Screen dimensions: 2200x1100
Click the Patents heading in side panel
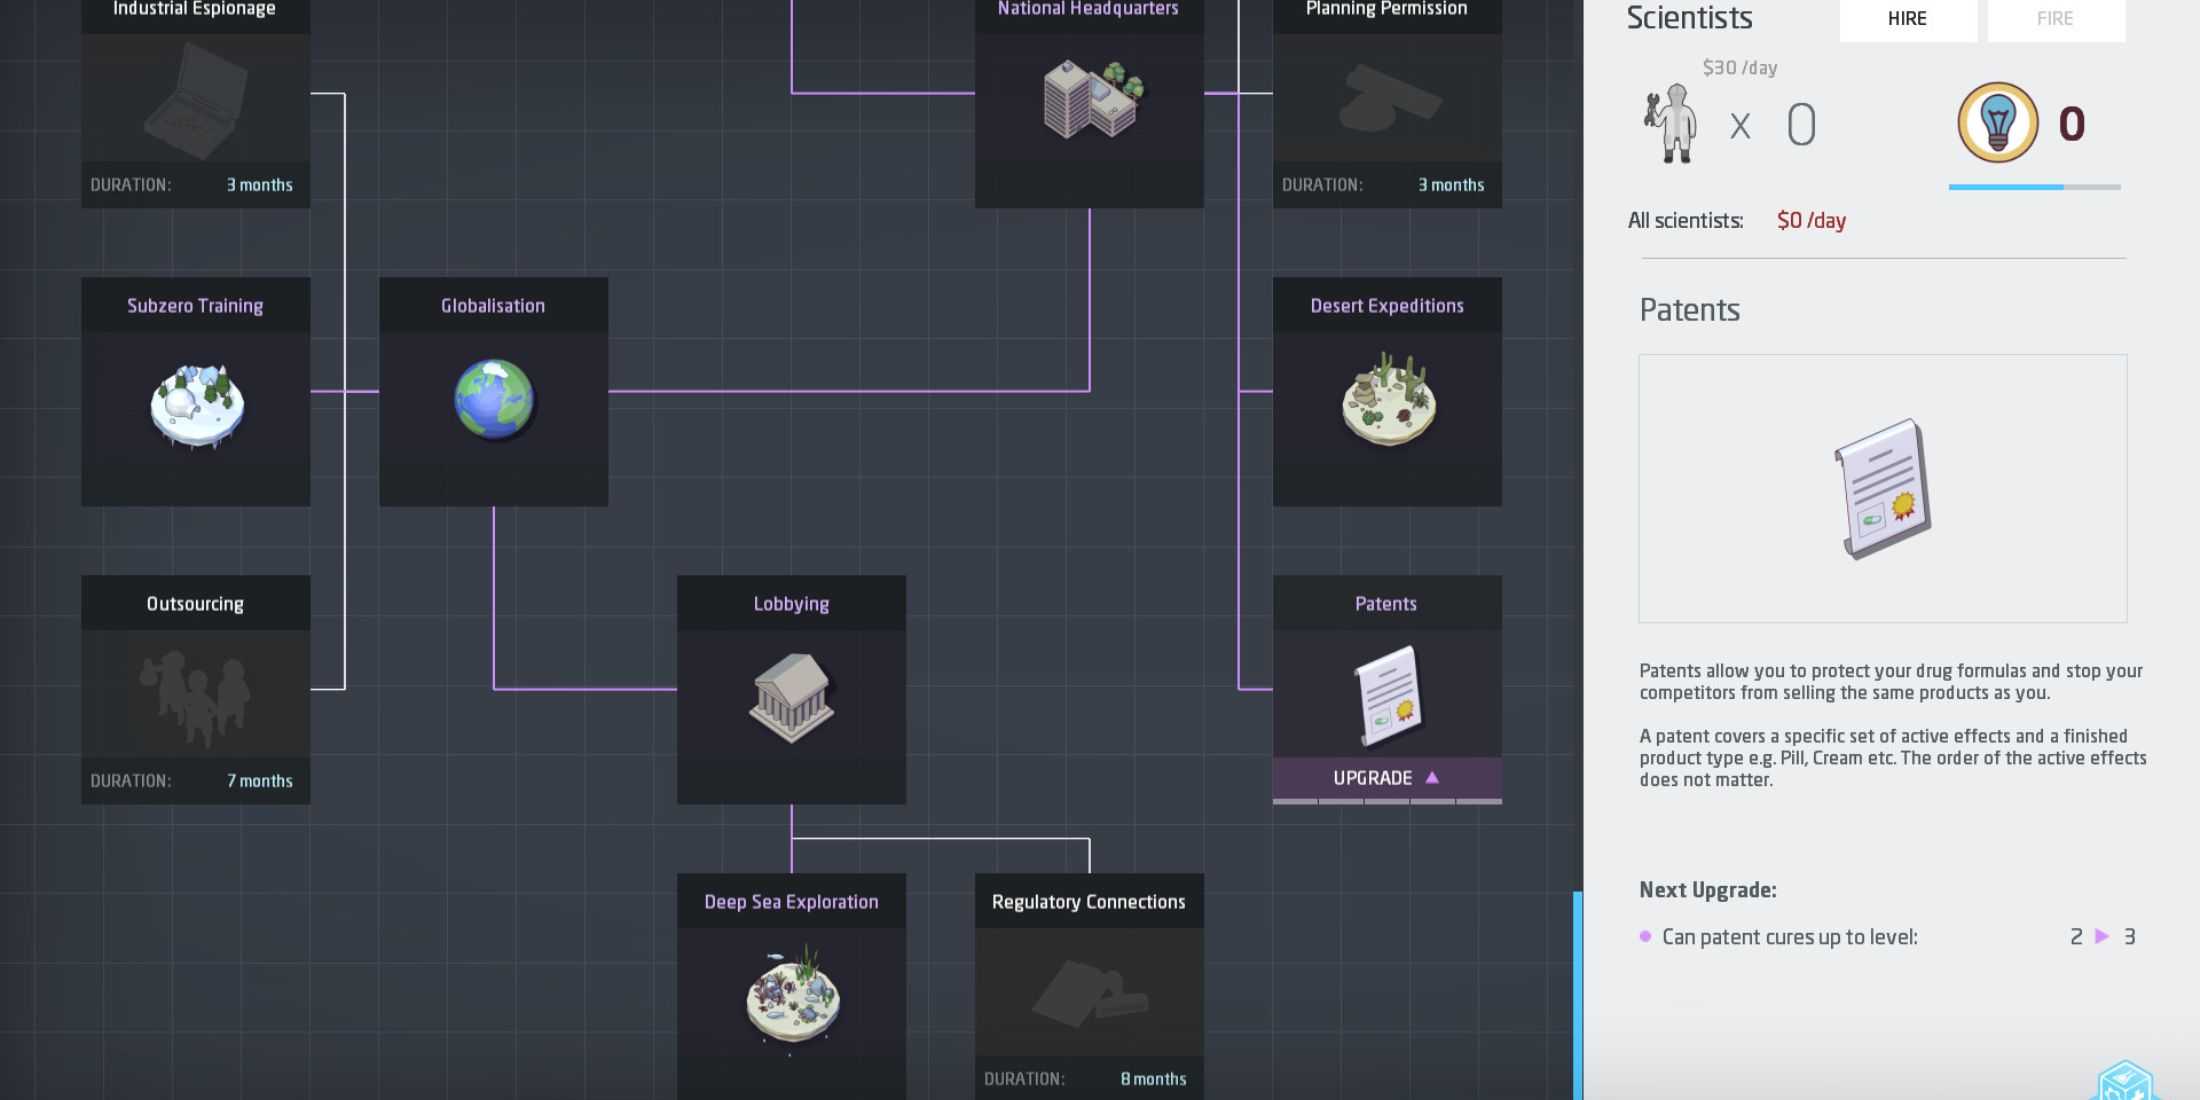point(1689,310)
